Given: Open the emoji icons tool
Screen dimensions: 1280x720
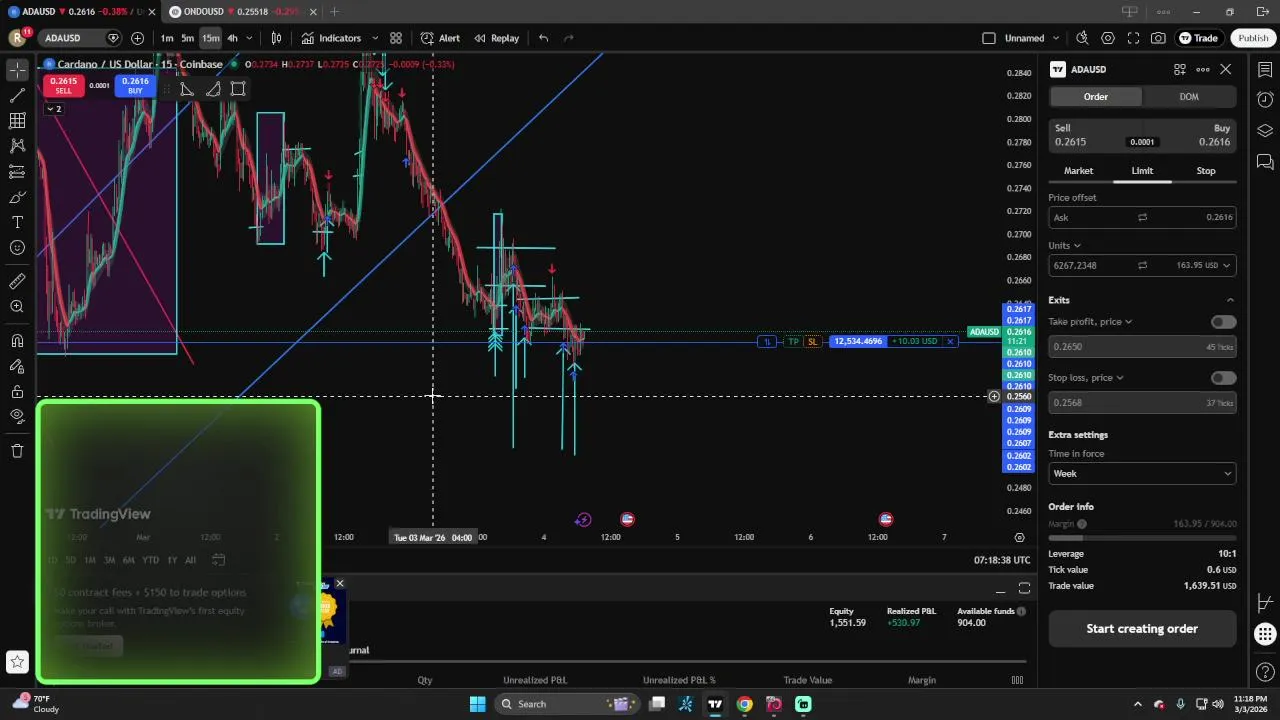Looking at the screenshot, I should coord(17,248).
